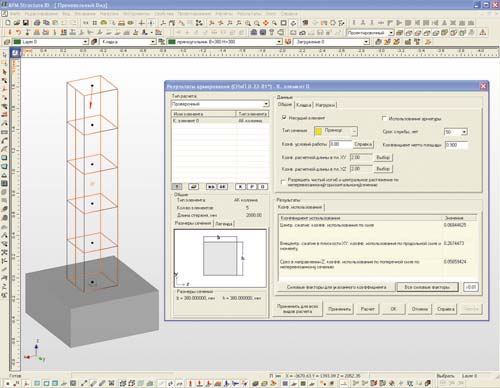
Task: Click the magnifier zoom icon beside the pan target
Action: [x=274, y=23]
